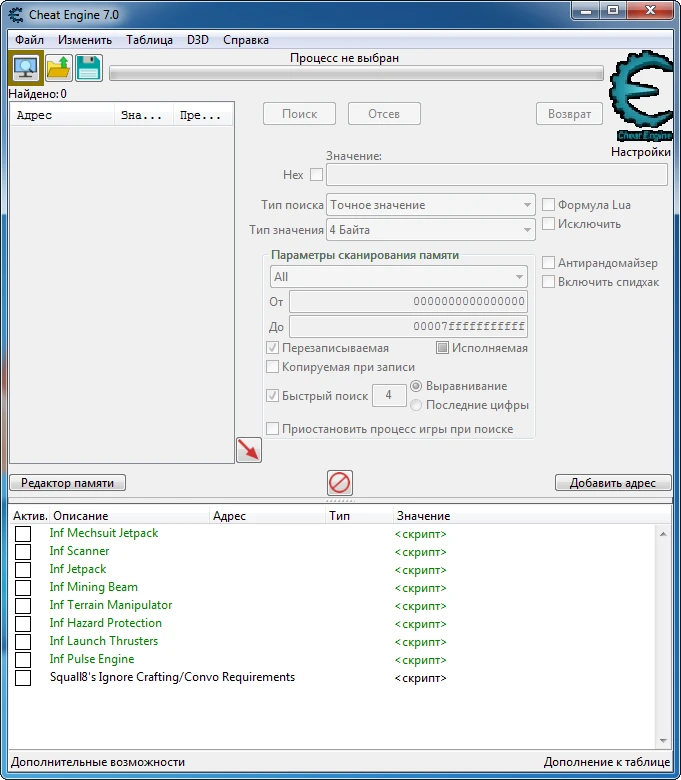Click the red arrow copy-to-address-list icon
681x780 pixels.
click(249, 450)
